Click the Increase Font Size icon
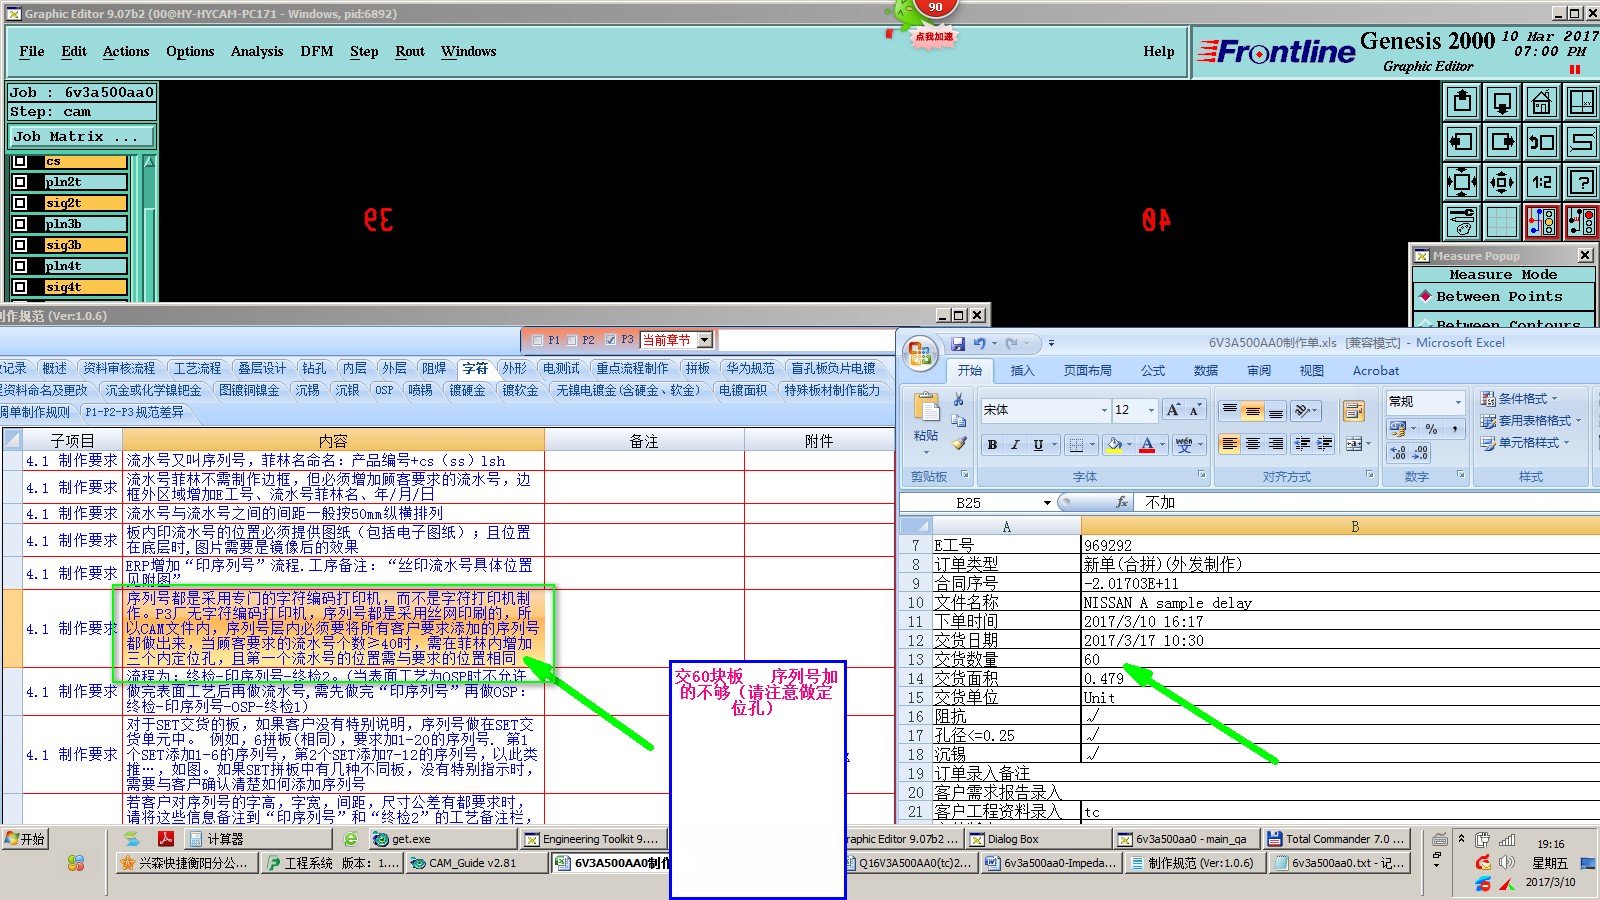 click(1173, 410)
